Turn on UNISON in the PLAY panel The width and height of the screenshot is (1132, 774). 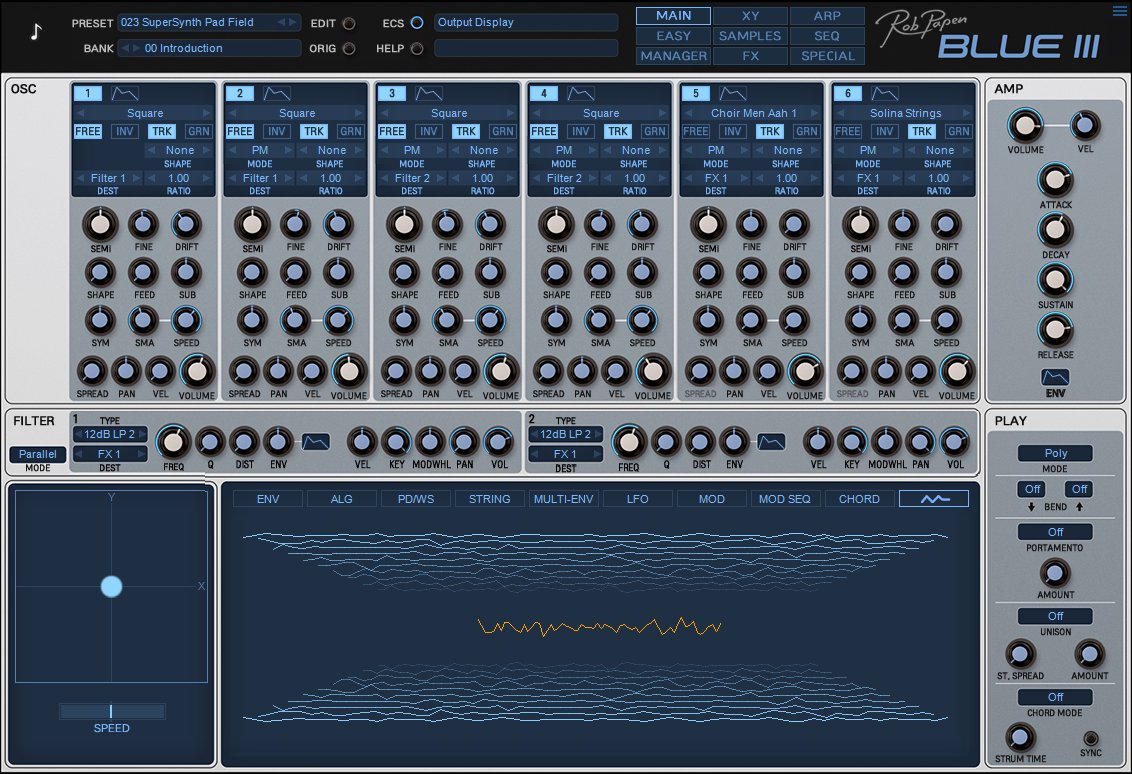click(1055, 616)
